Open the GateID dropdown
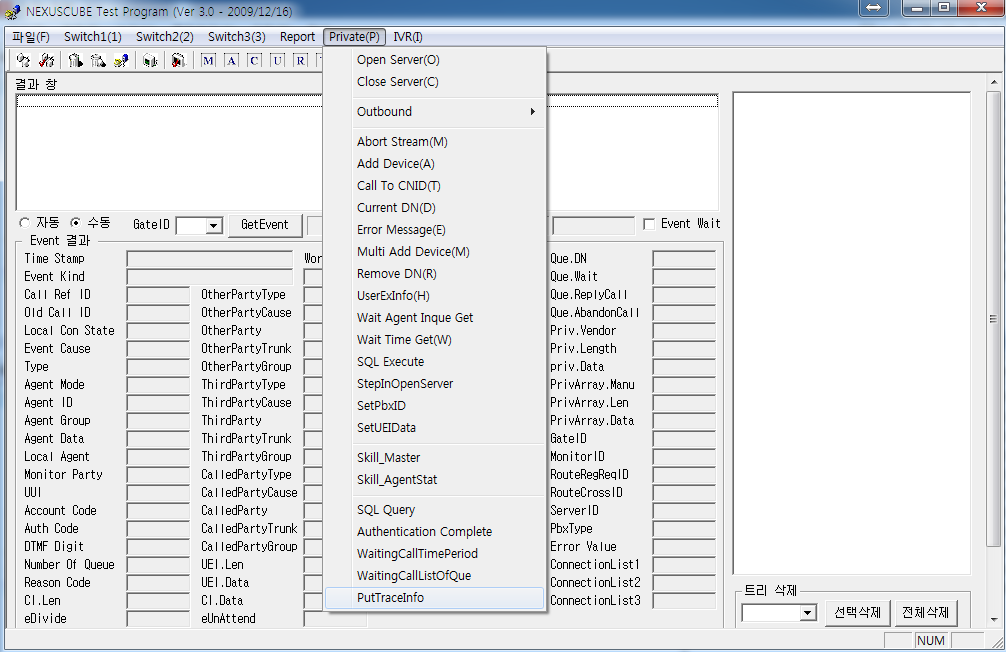Screen dimensions: 1006x652 click(x=214, y=225)
